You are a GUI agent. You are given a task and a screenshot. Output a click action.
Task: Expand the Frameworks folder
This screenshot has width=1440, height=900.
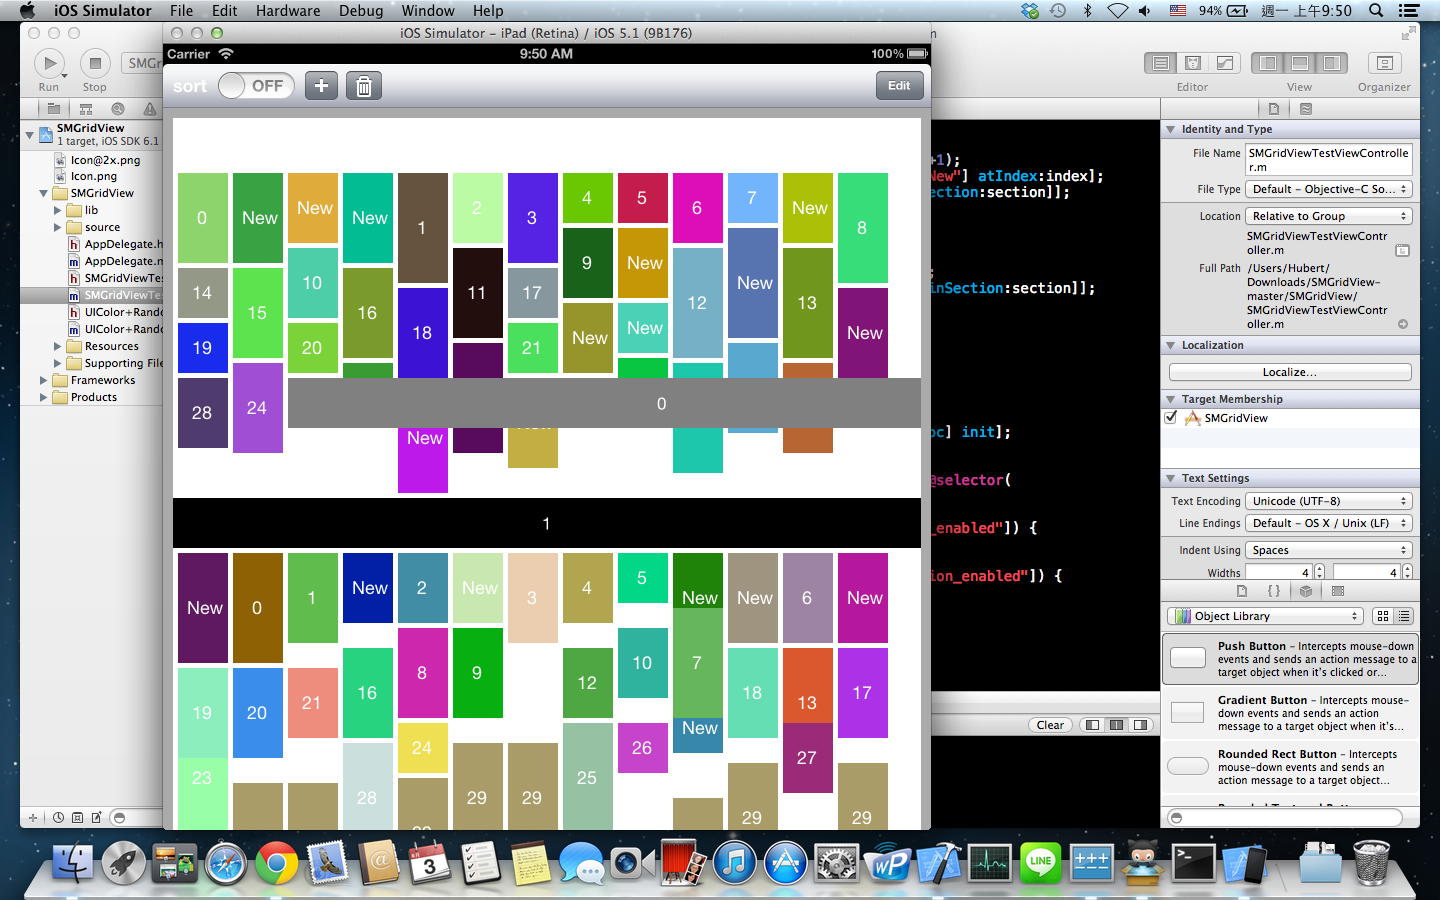pyautogui.click(x=43, y=380)
